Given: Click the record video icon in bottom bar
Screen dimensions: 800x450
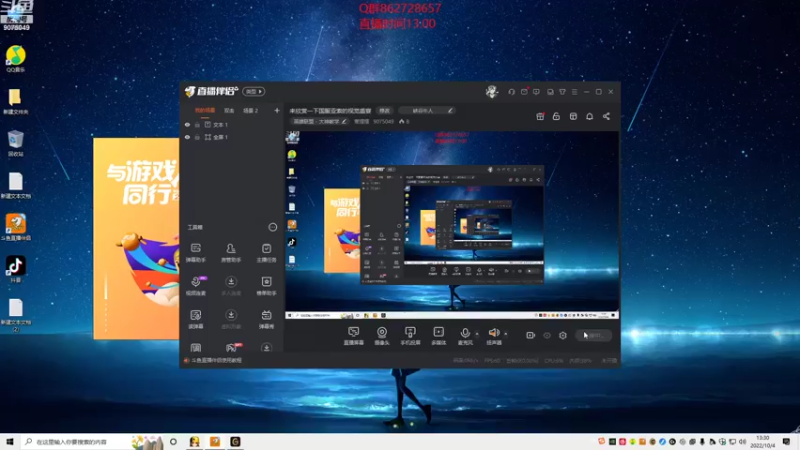Looking at the screenshot, I should point(531,335).
